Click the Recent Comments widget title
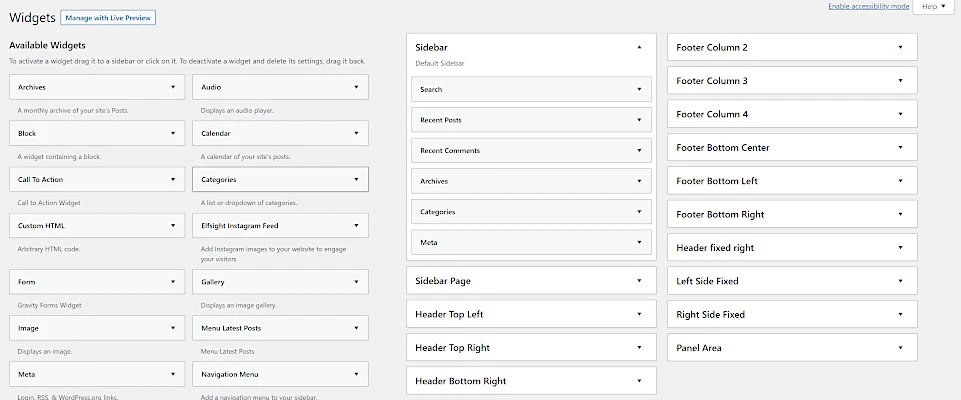 coord(450,151)
